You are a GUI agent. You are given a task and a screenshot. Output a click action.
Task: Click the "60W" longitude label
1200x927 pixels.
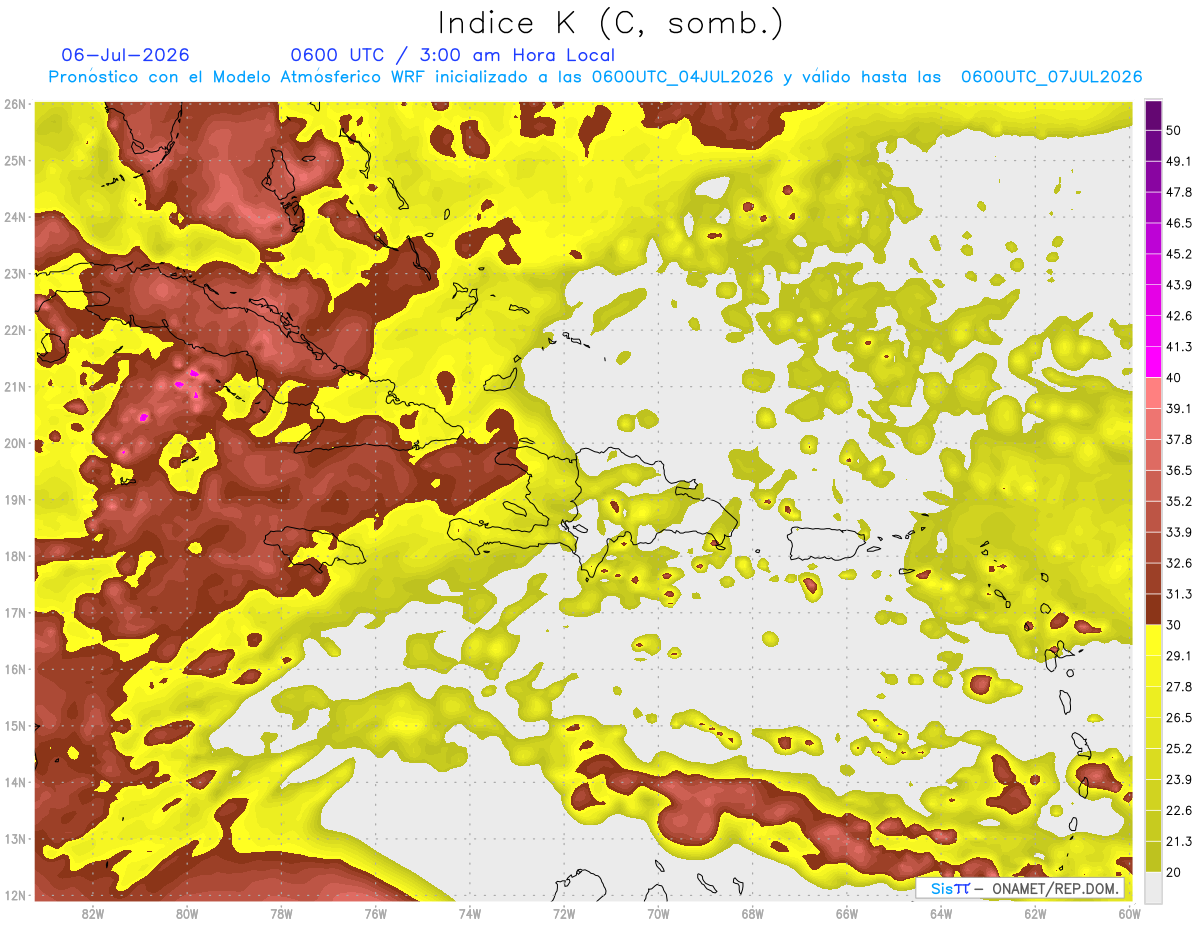[x=1129, y=914]
